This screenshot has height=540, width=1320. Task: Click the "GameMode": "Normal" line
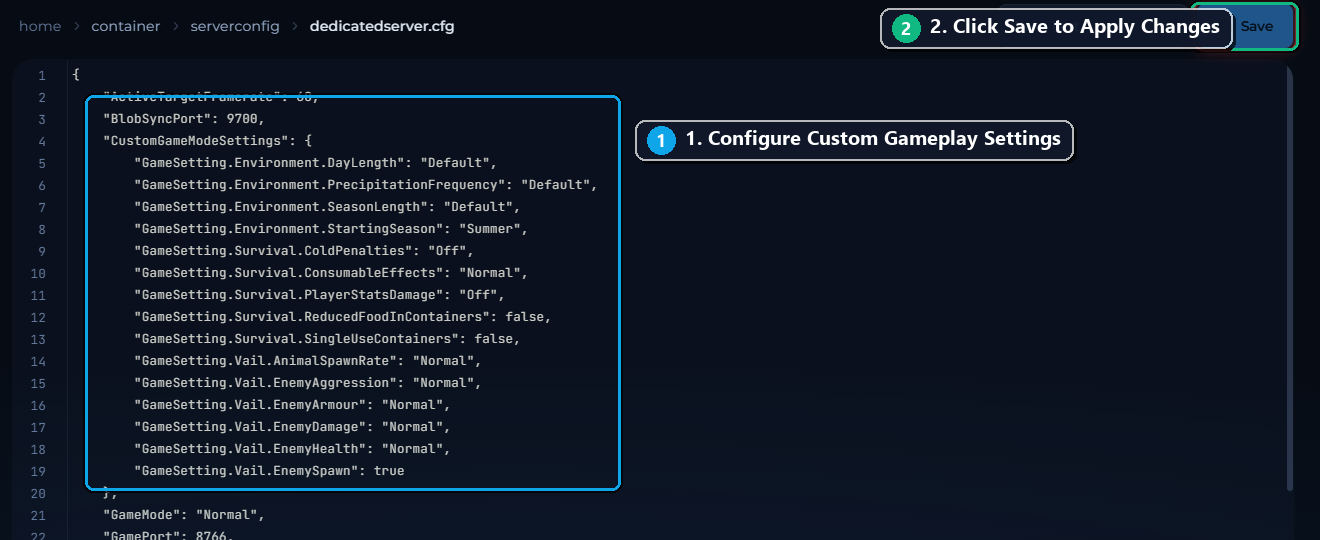183,515
